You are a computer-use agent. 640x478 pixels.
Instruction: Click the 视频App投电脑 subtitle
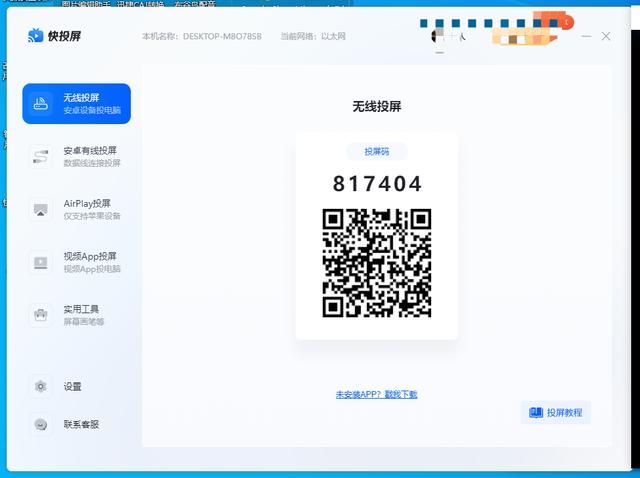[x=92, y=269]
